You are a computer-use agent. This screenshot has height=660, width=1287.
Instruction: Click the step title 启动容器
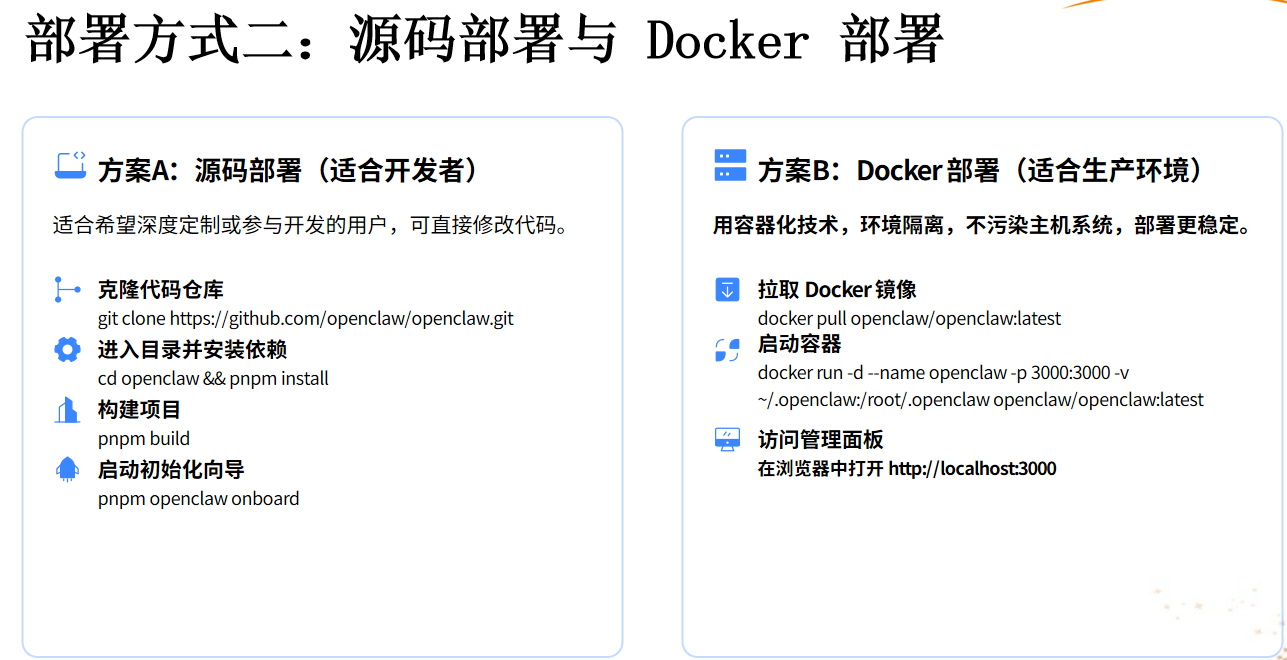(x=800, y=344)
